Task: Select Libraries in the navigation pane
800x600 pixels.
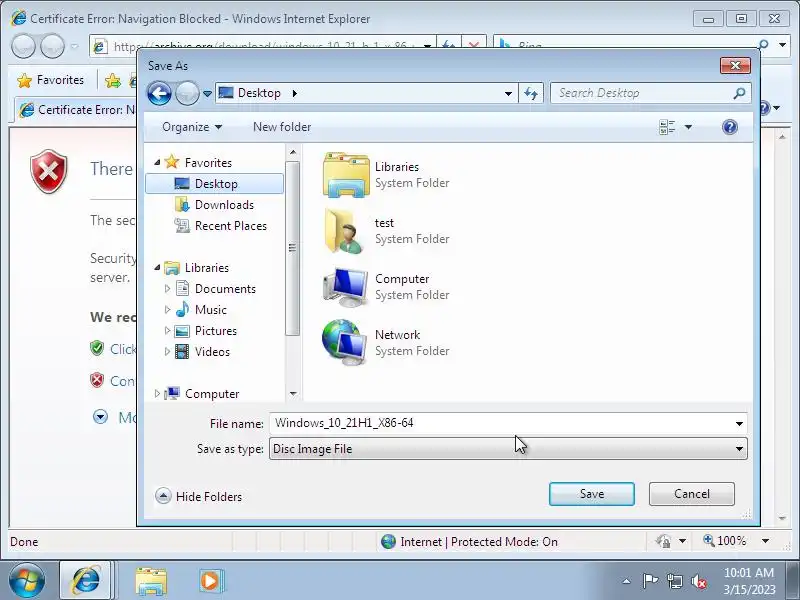Action: tap(207, 268)
